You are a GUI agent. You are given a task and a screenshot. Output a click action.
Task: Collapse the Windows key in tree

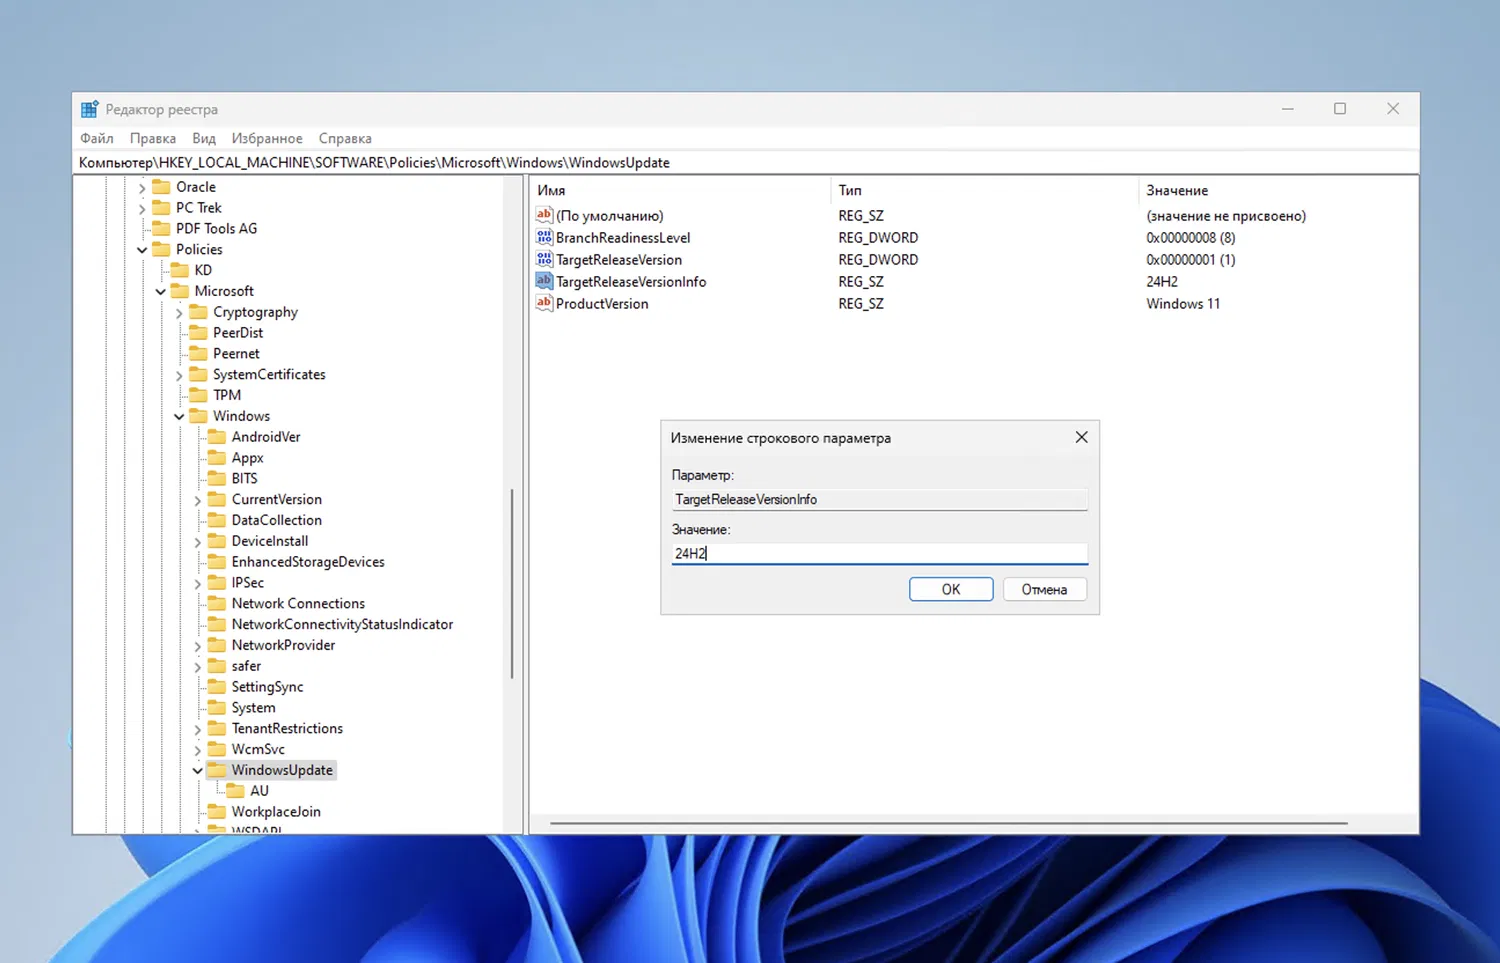point(179,417)
